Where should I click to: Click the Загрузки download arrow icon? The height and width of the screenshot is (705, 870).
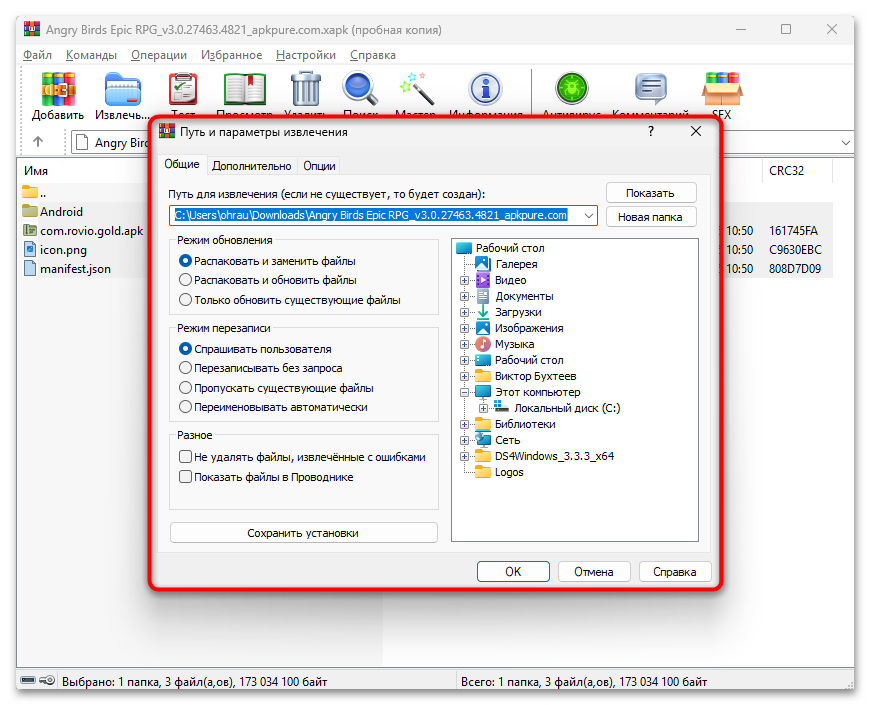click(483, 312)
